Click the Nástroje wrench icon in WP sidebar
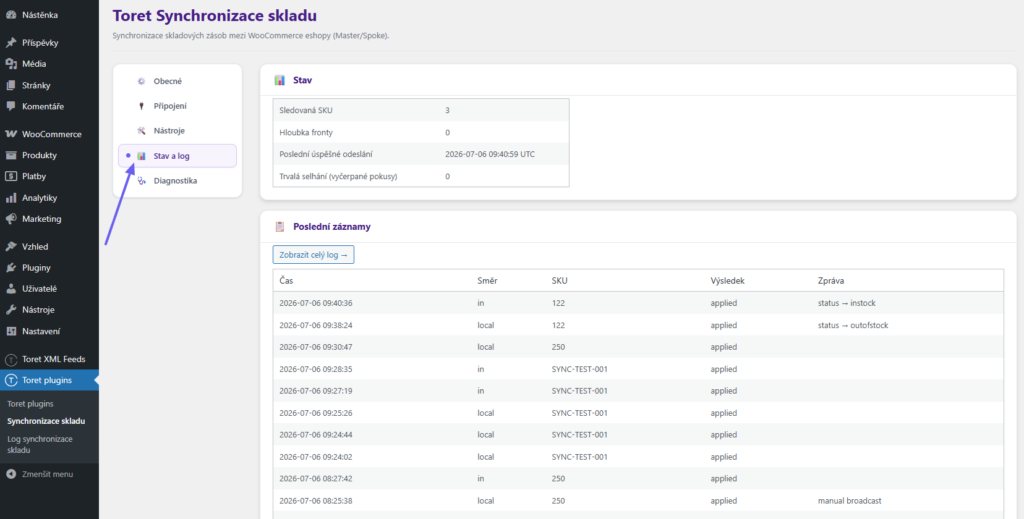The width and height of the screenshot is (1024, 519). click(x=10, y=309)
